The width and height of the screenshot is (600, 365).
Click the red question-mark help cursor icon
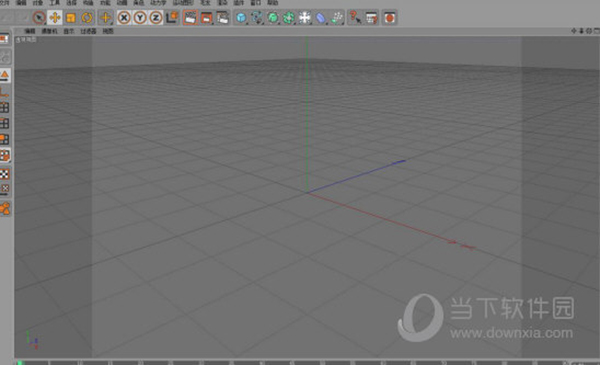tap(355, 18)
